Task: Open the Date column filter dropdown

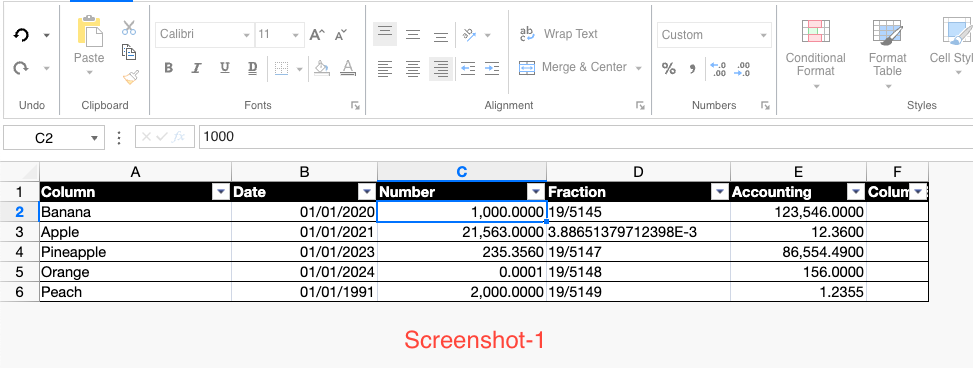Action: pos(367,192)
